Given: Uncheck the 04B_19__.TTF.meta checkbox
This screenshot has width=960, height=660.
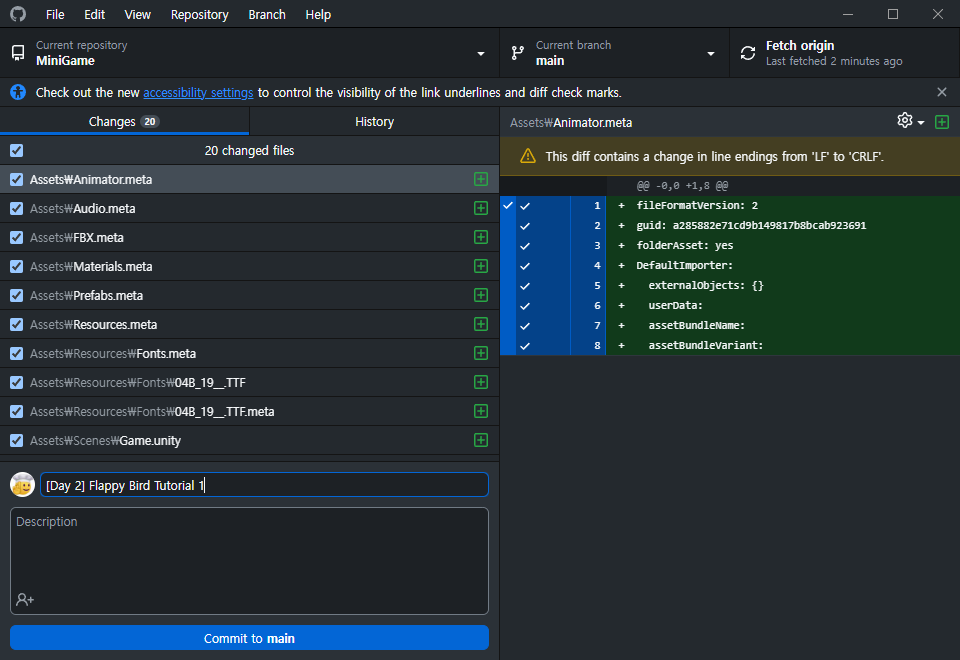Looking at the screenshot, I should tap(17, 411).
